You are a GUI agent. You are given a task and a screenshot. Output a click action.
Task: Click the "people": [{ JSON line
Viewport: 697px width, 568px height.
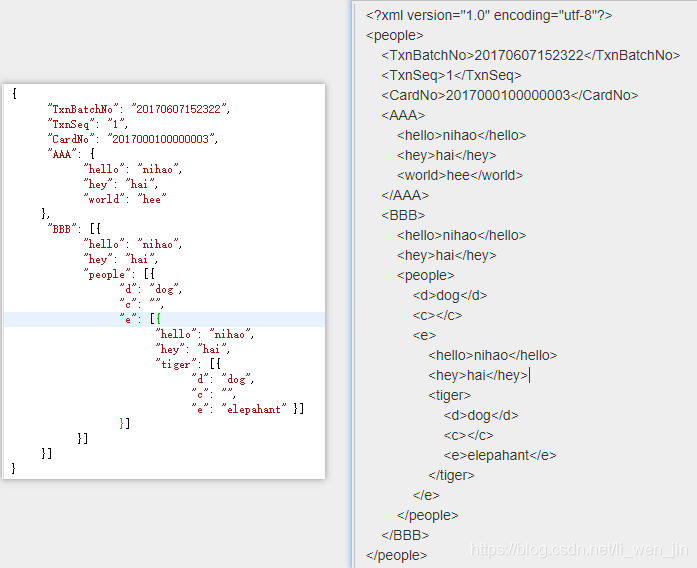(119, 274)
